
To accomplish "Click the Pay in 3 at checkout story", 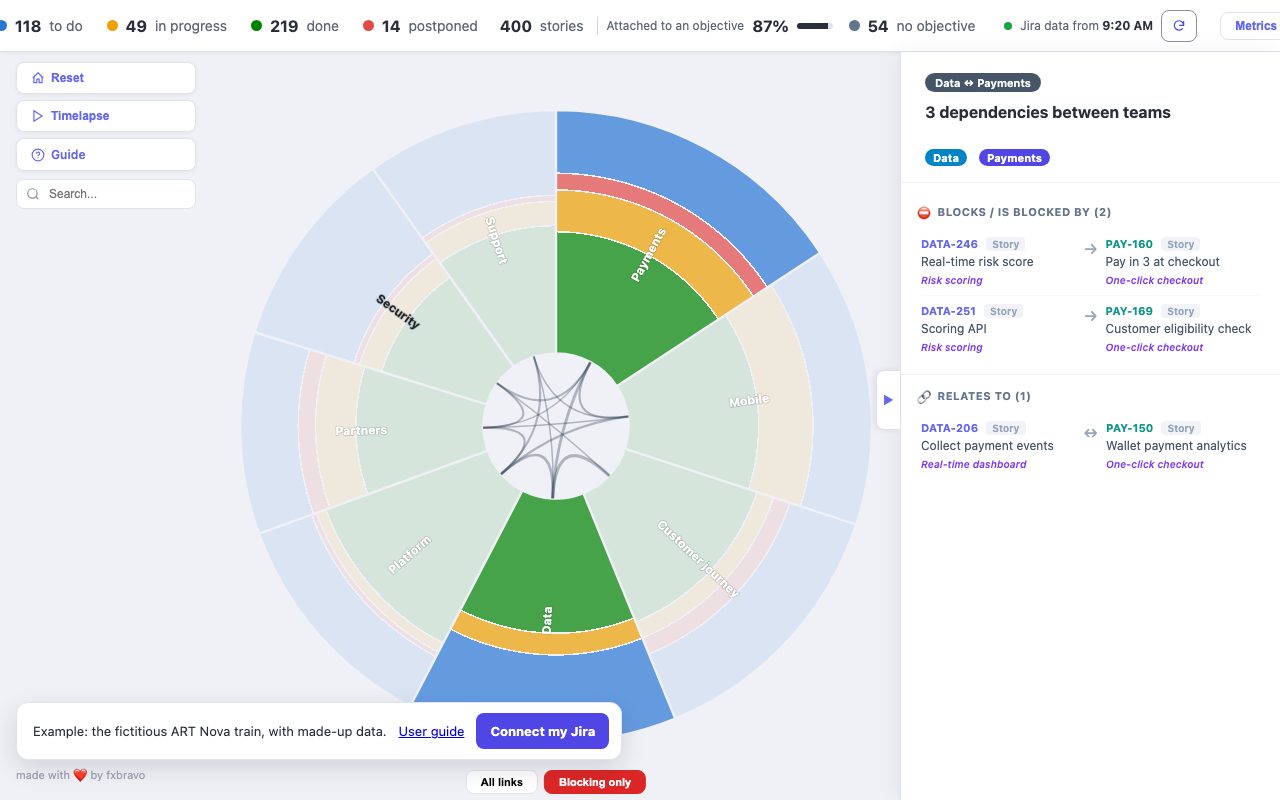I will tap(1162, 262).
